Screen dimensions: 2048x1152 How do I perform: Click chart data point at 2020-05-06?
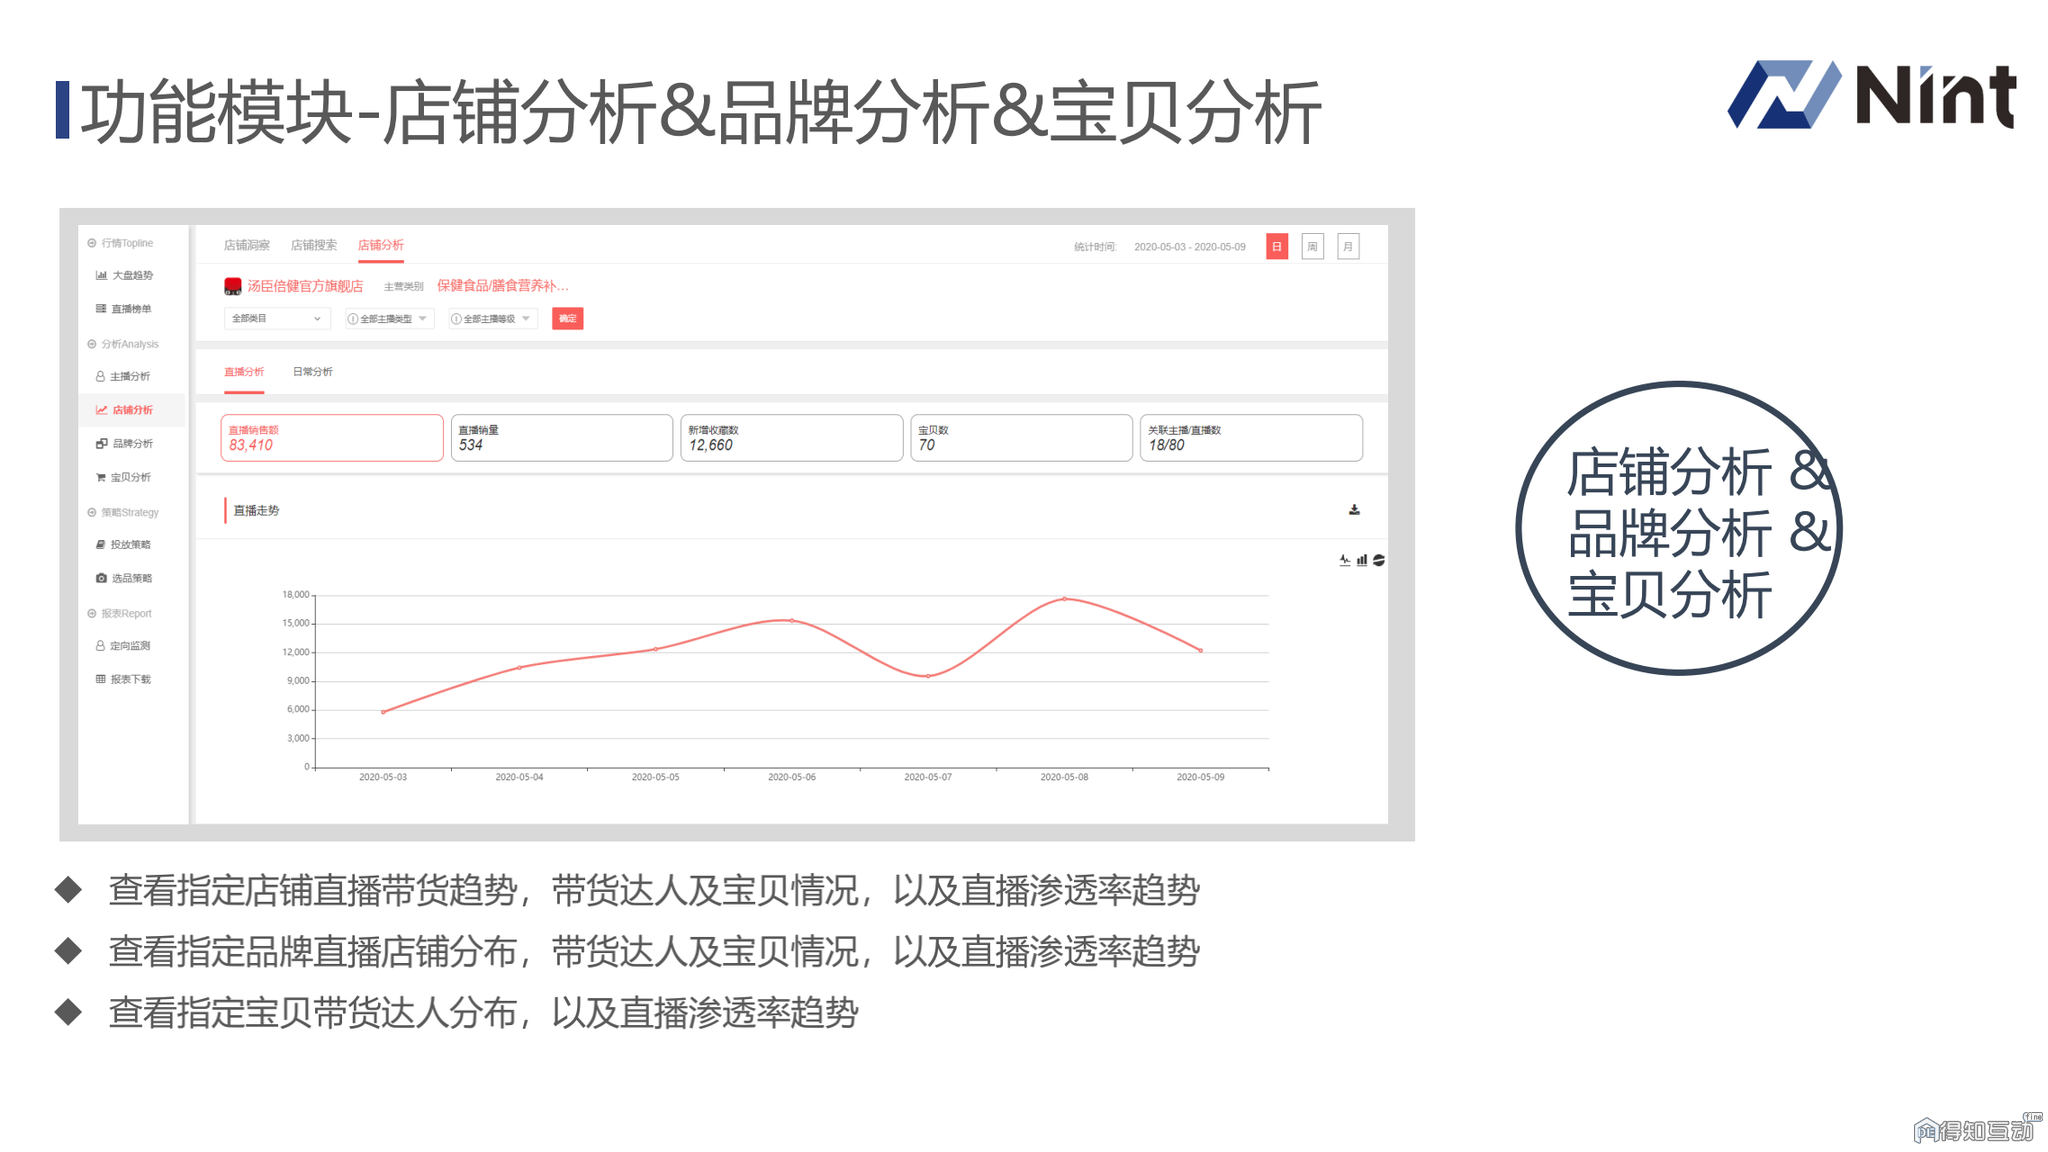(x=792, y=621)
